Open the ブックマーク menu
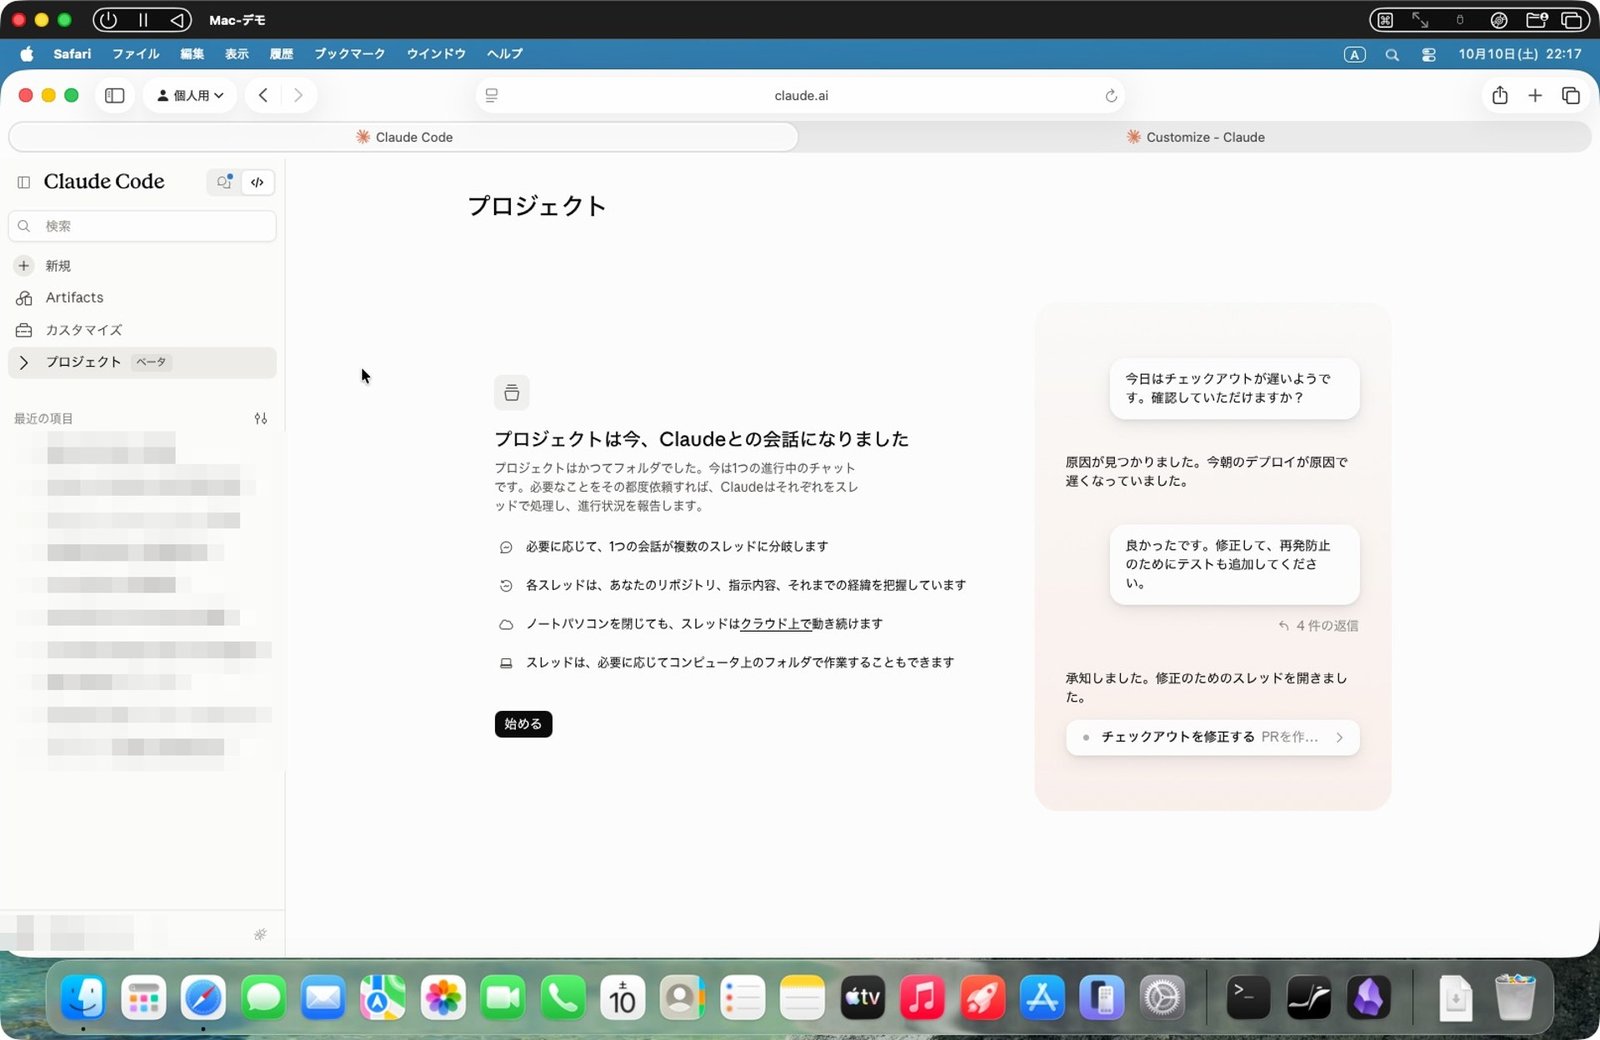 [349, 54]
